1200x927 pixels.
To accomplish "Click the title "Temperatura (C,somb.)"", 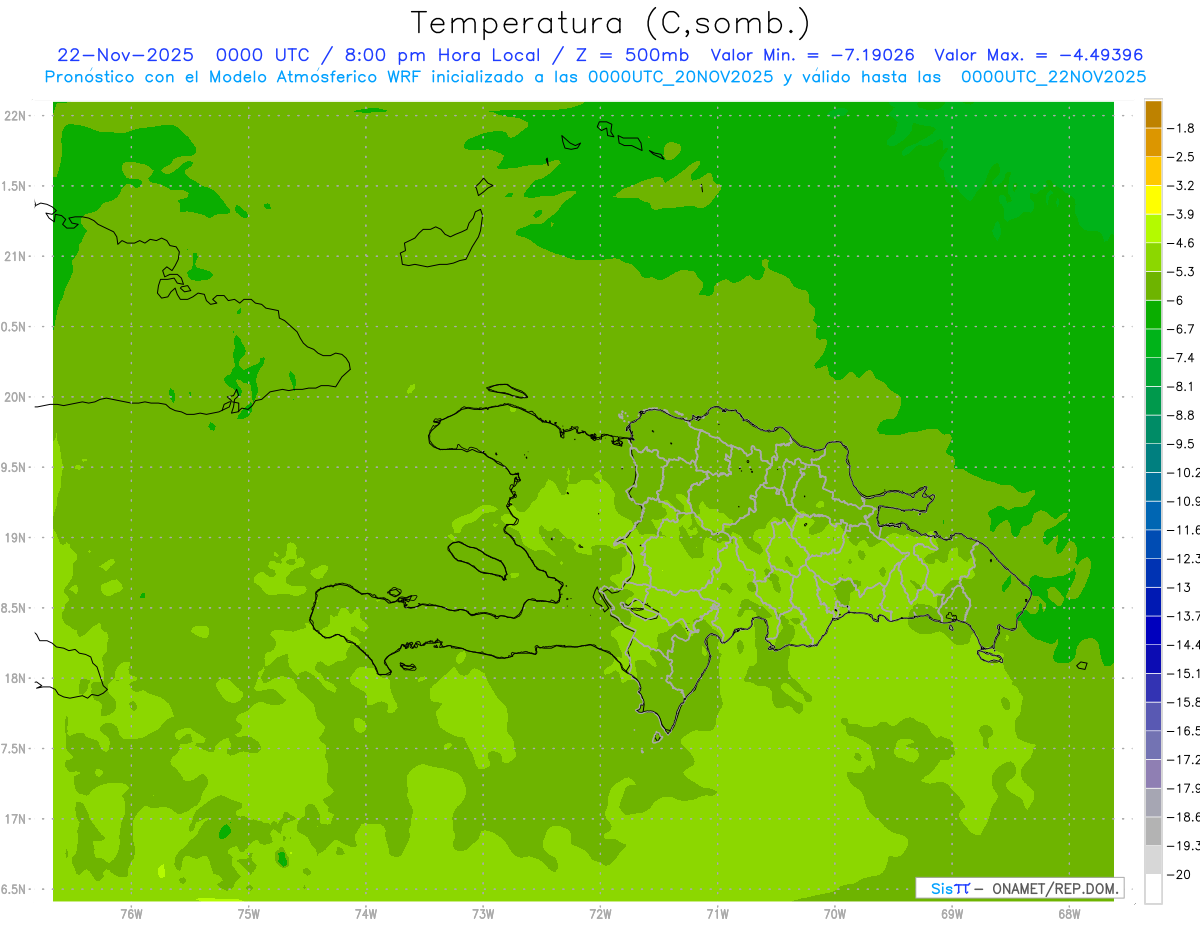I will pos(610,23).
